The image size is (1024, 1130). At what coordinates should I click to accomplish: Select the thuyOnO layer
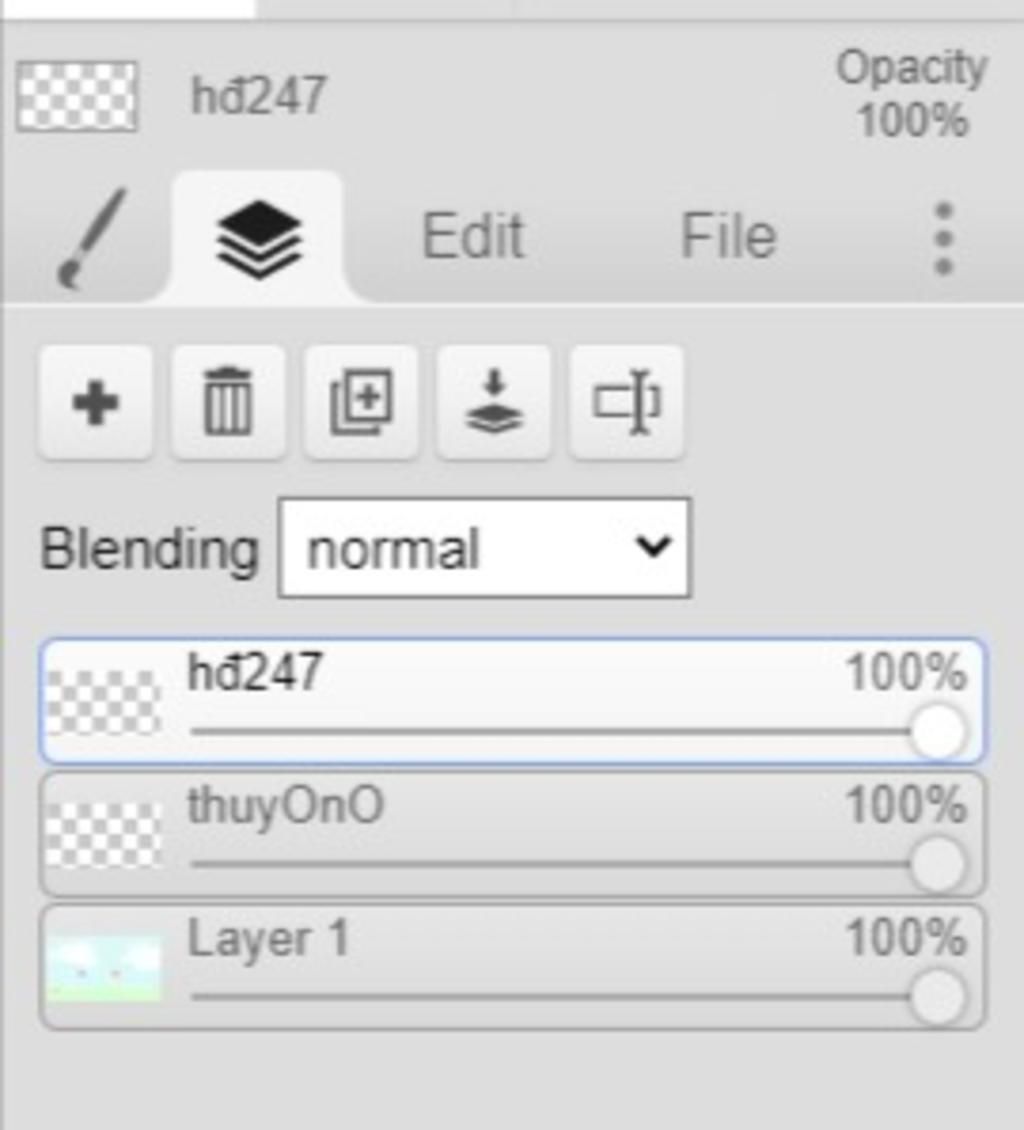pos(512,834)
